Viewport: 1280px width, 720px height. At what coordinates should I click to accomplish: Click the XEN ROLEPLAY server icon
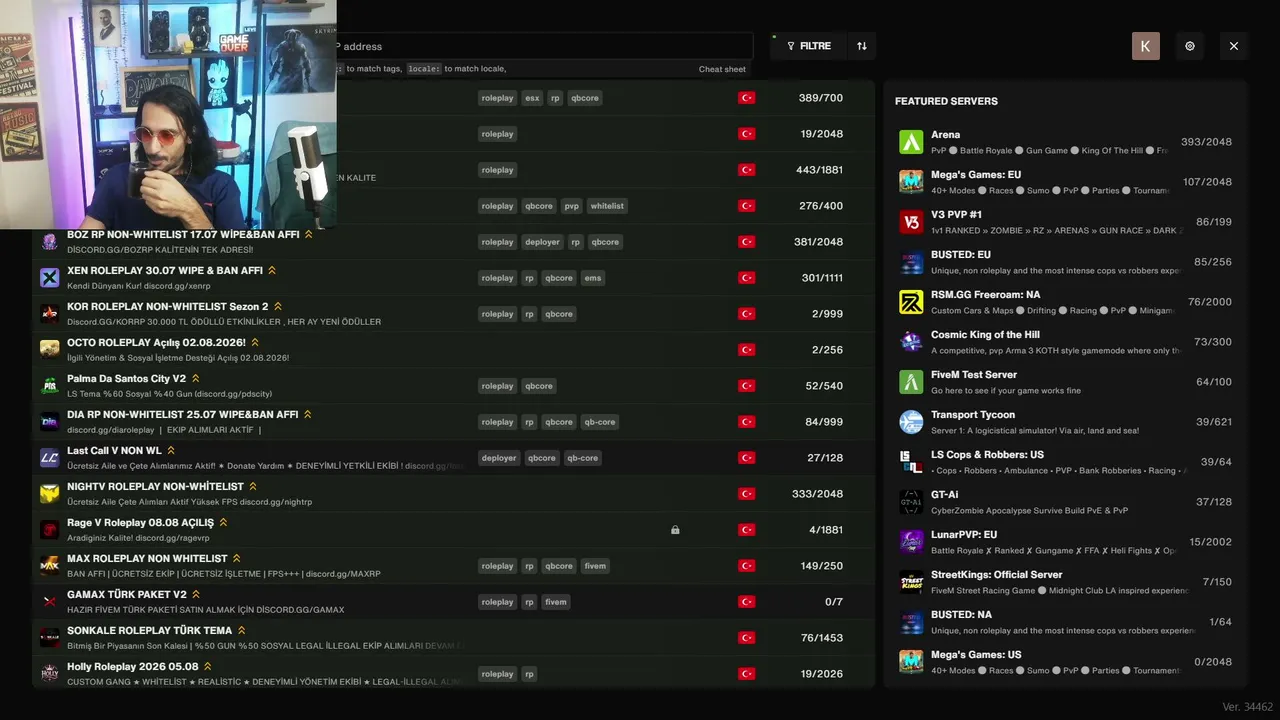pos(50,278)
